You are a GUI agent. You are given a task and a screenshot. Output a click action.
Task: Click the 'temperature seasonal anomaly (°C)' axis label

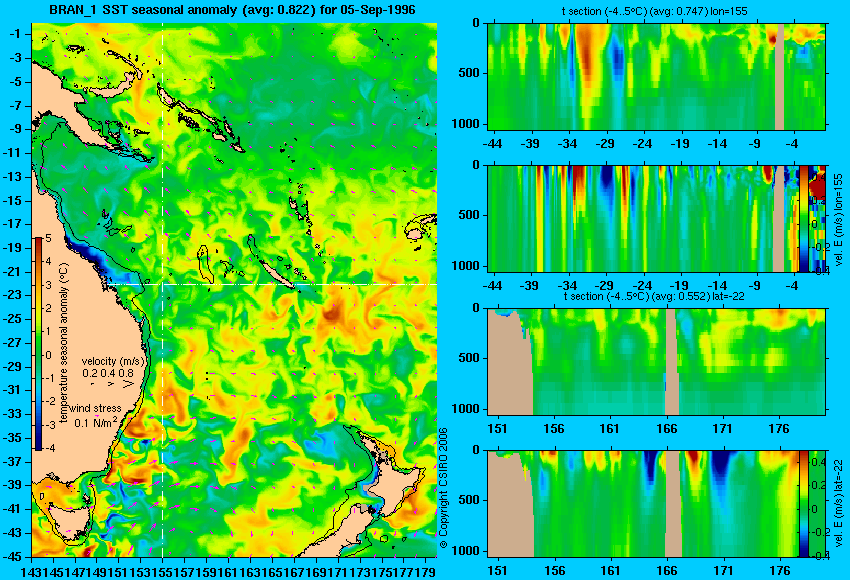[x=64, y=343]
